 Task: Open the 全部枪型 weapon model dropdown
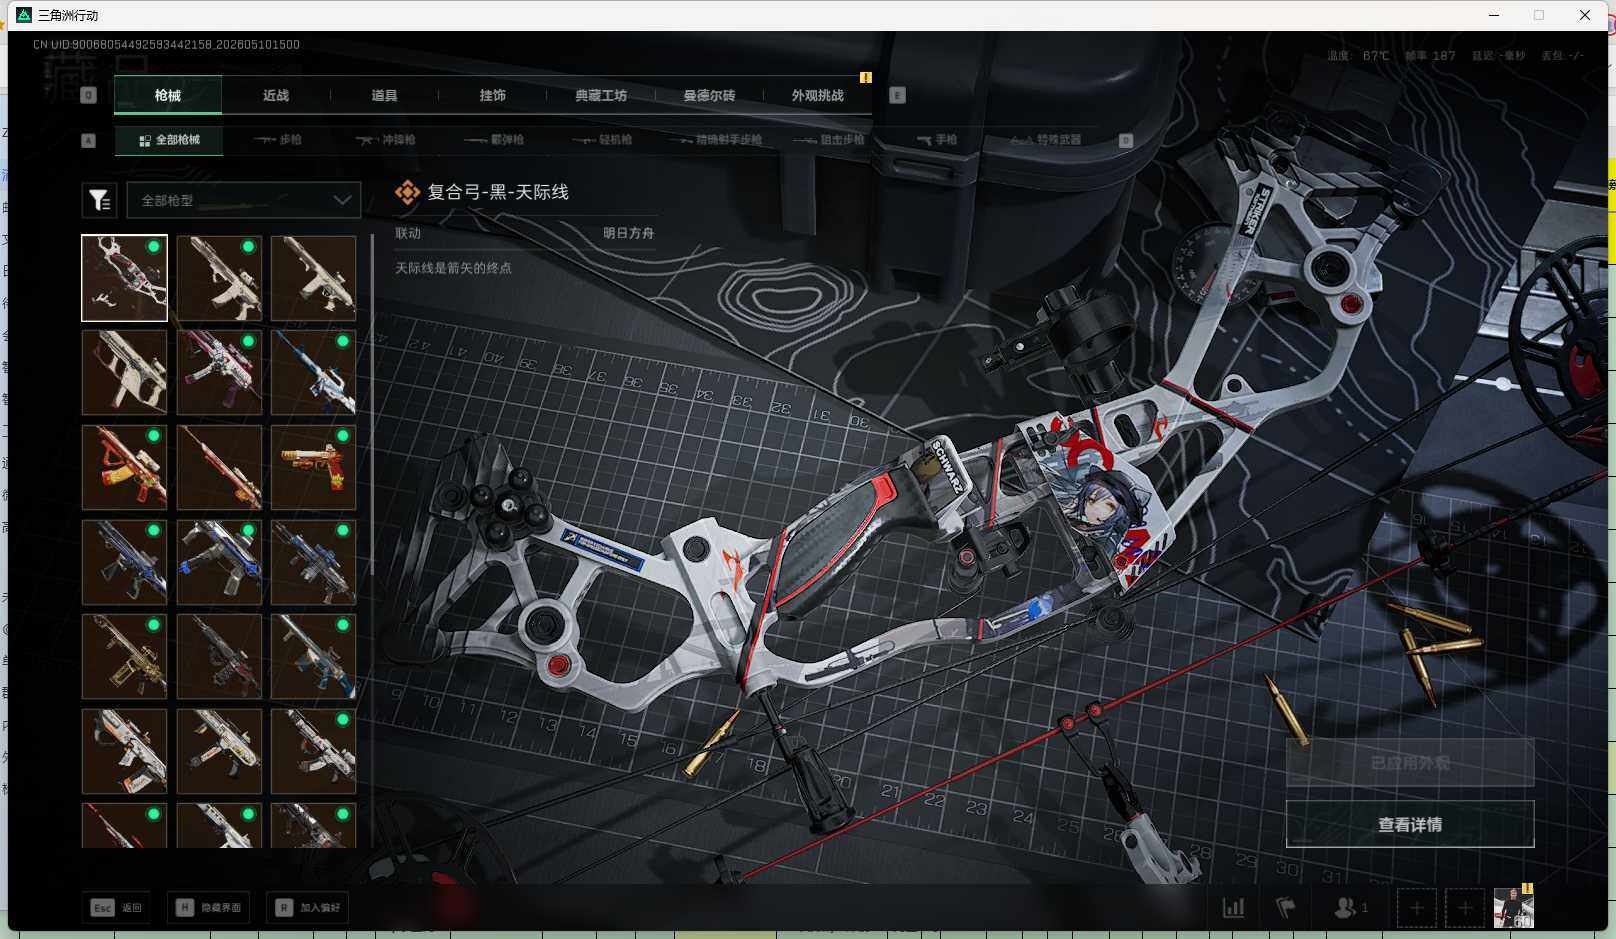tap(244, 200)
